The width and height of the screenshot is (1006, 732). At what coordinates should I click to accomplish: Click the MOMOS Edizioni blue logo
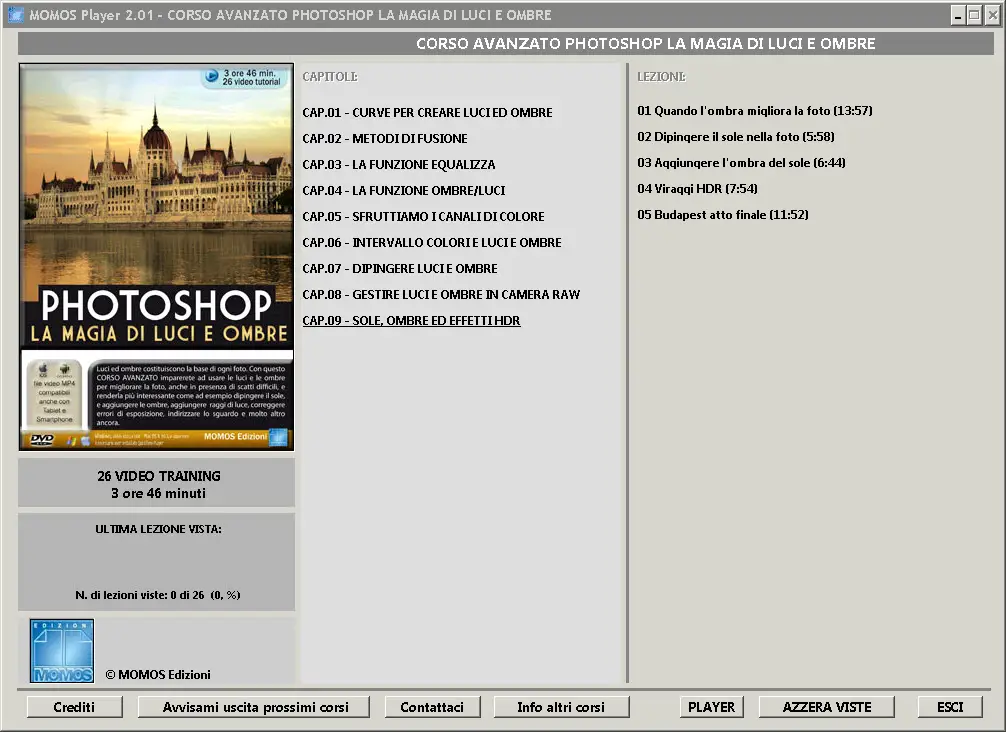point(62,651)
